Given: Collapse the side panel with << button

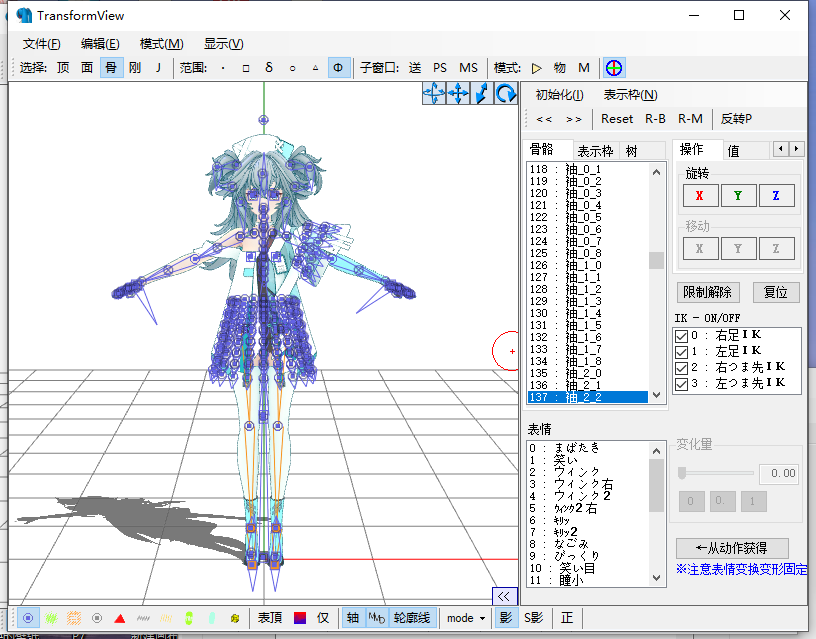Looking at the screenshot, I should (x=504, y=596).
